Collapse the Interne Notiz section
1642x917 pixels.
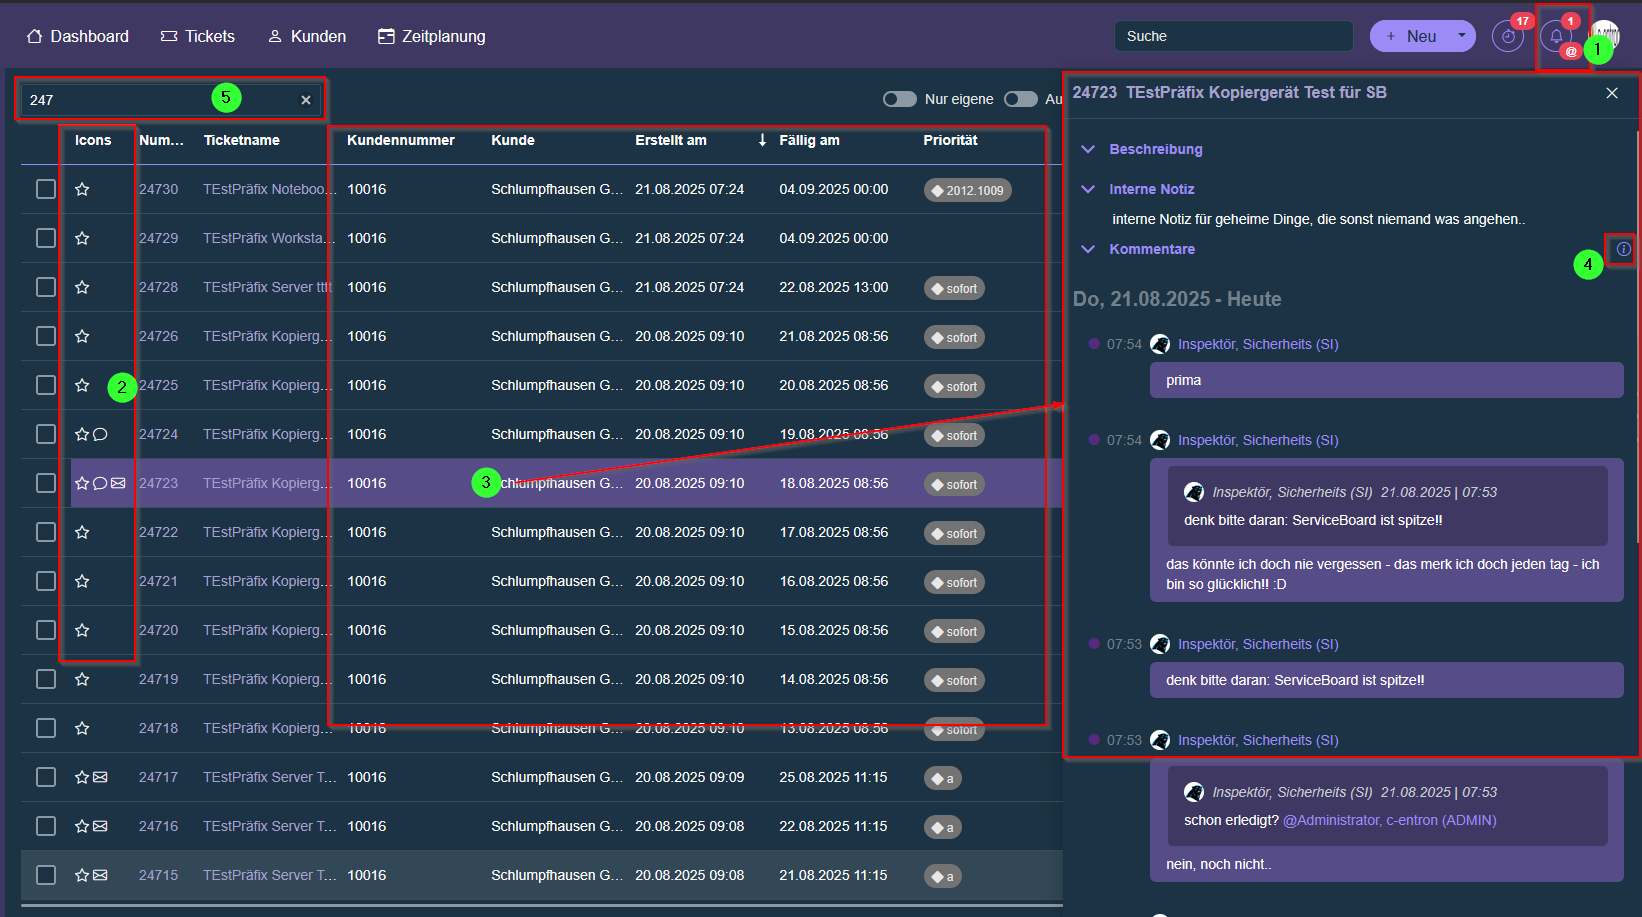[x=1088, y=189]
